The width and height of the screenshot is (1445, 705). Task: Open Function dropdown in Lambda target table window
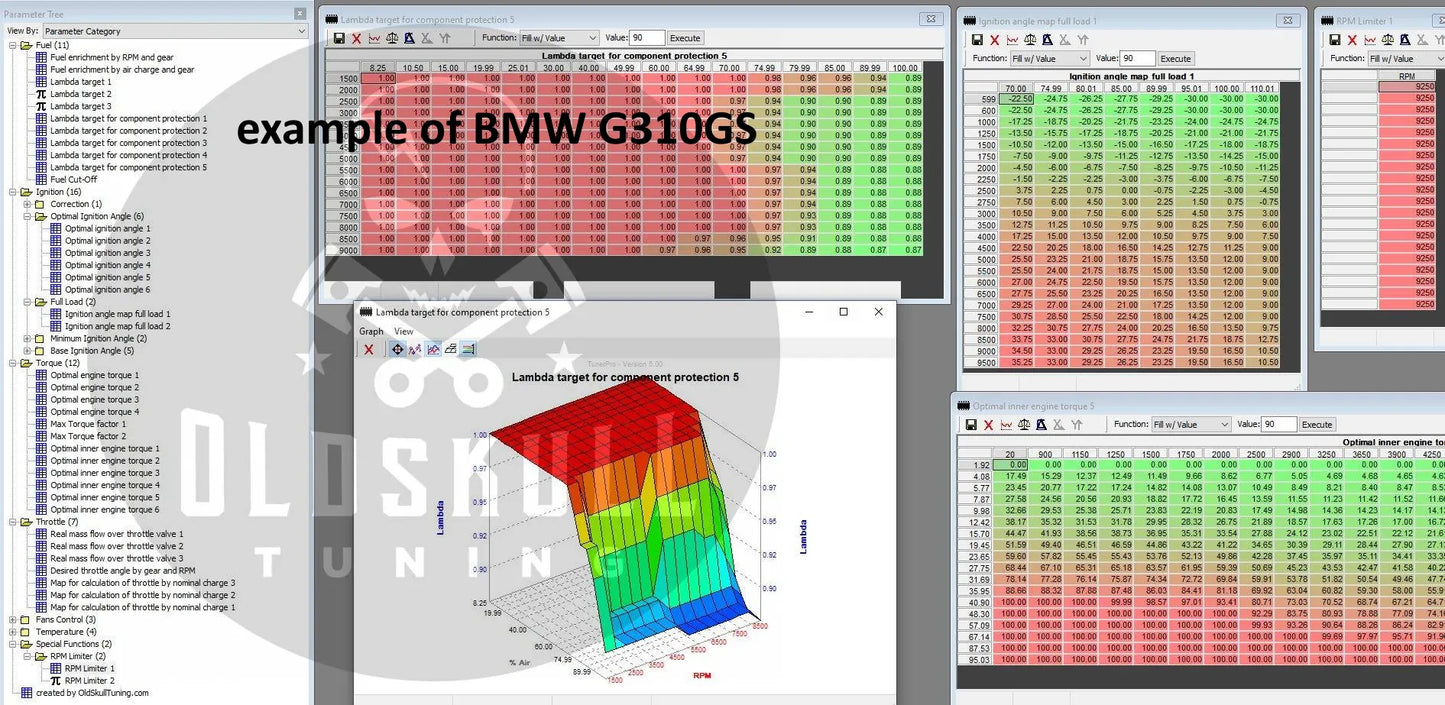559,38
